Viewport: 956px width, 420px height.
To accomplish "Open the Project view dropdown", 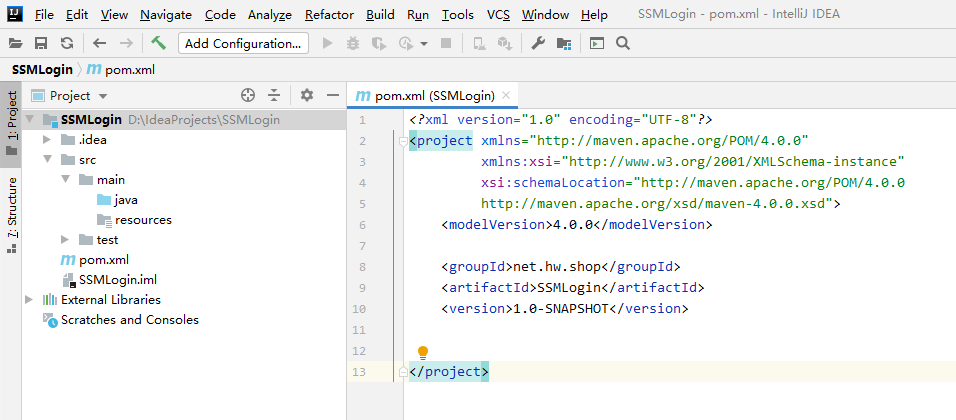I will coord(102,96).
